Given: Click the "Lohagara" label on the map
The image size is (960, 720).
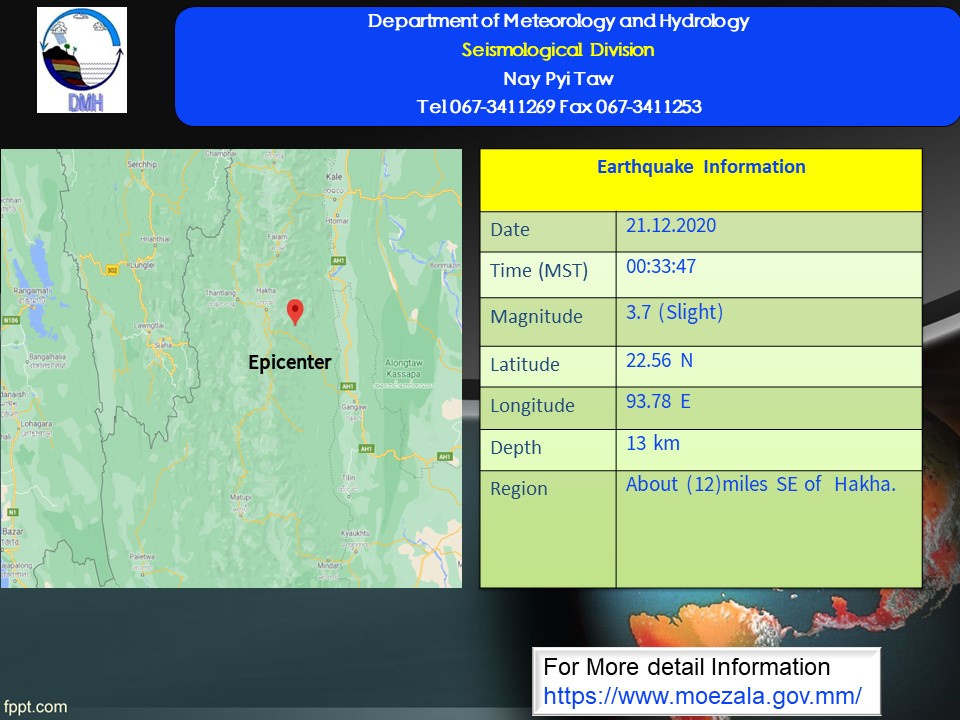Looking at the screenshot, I should click(x=37, y=424).
